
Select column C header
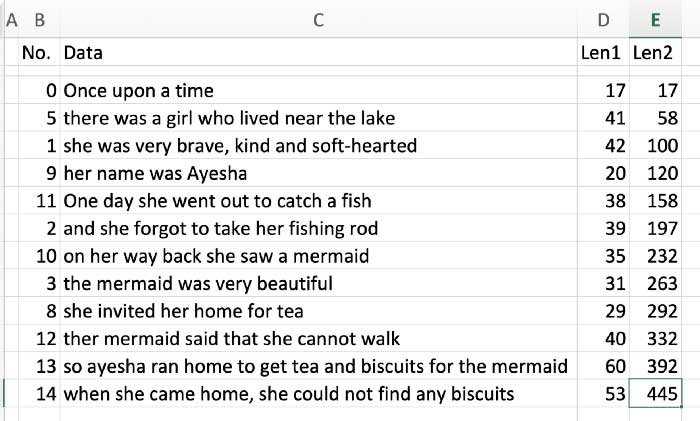pyautogui.click(x=318, y=20)
